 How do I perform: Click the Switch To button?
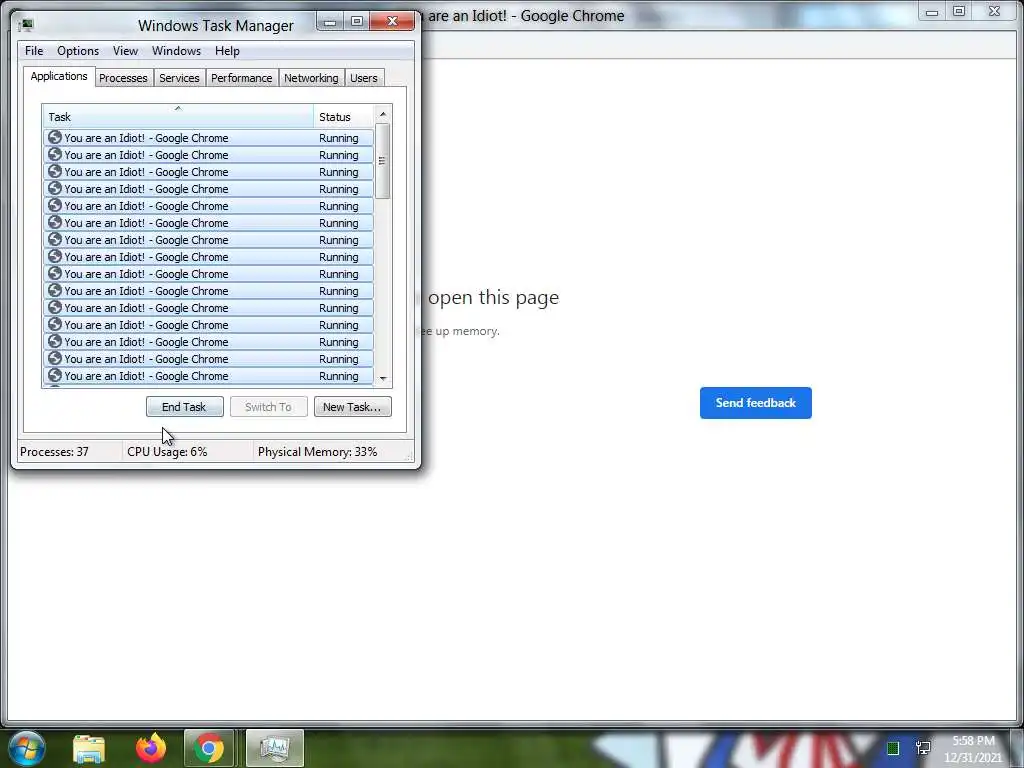click(x=268, y=407)
